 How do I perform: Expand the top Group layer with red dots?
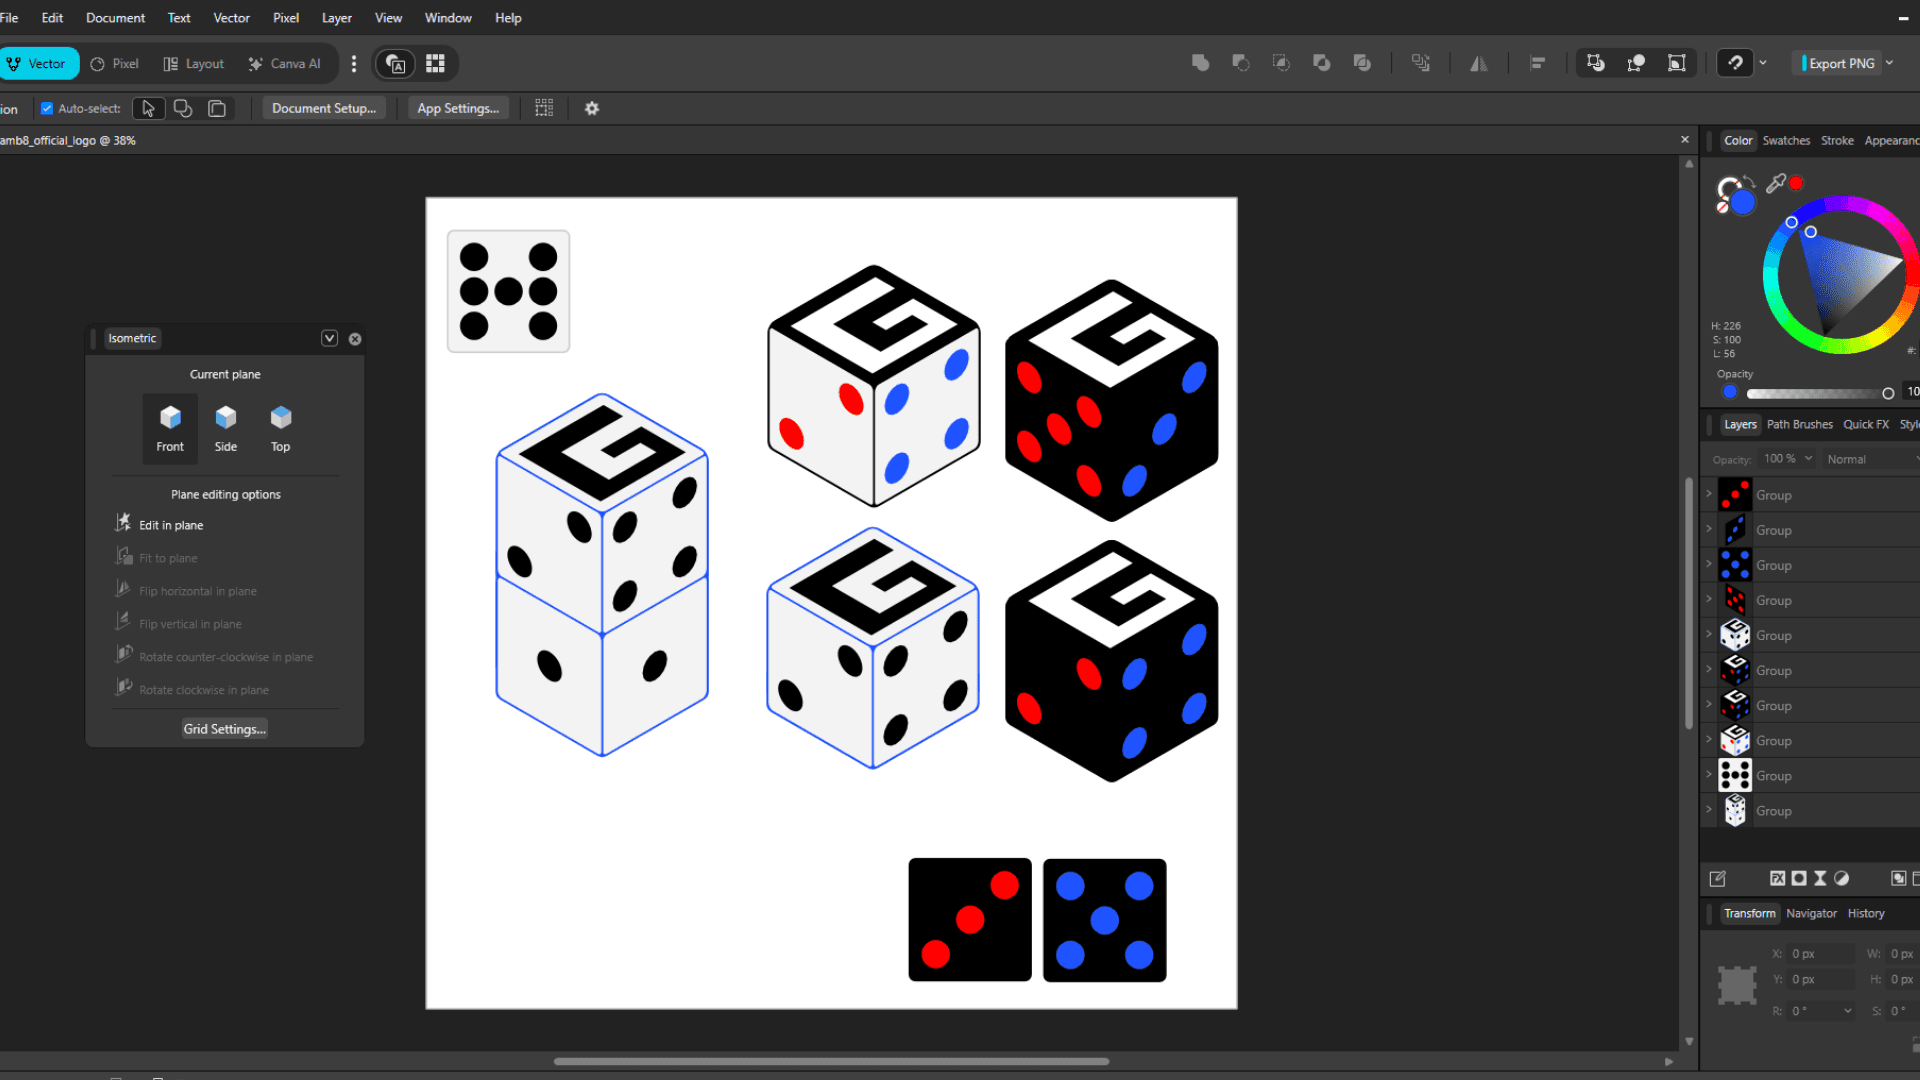pyautogui.click(x=1708, y=494)
